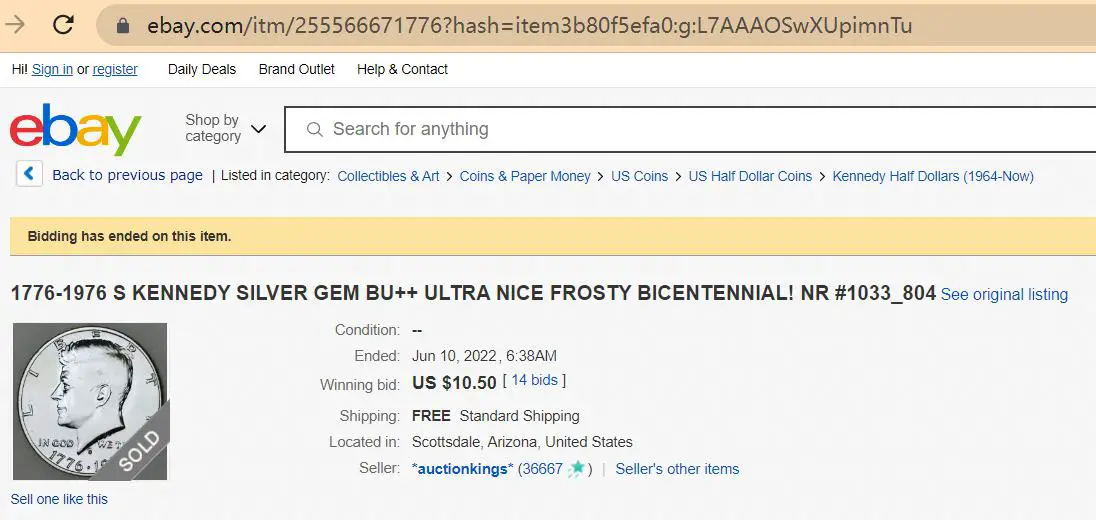This screenshot has height=520, width=1096.
Task: Click the Search for anything field
Action: click(690, 129)
